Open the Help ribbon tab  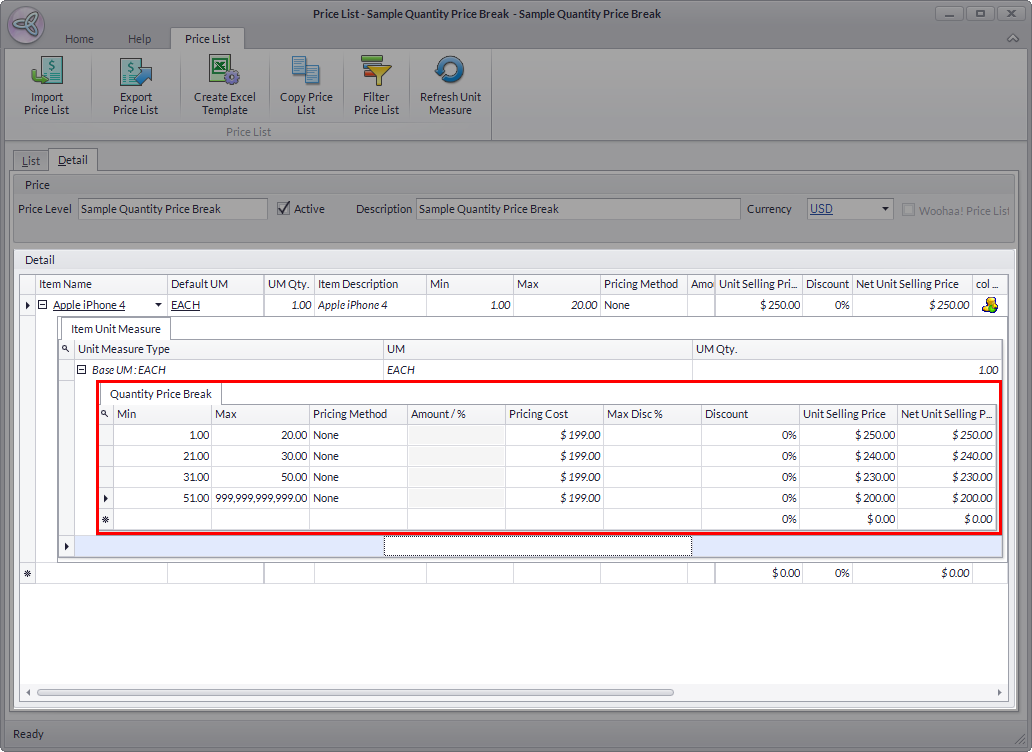(139, 39)
